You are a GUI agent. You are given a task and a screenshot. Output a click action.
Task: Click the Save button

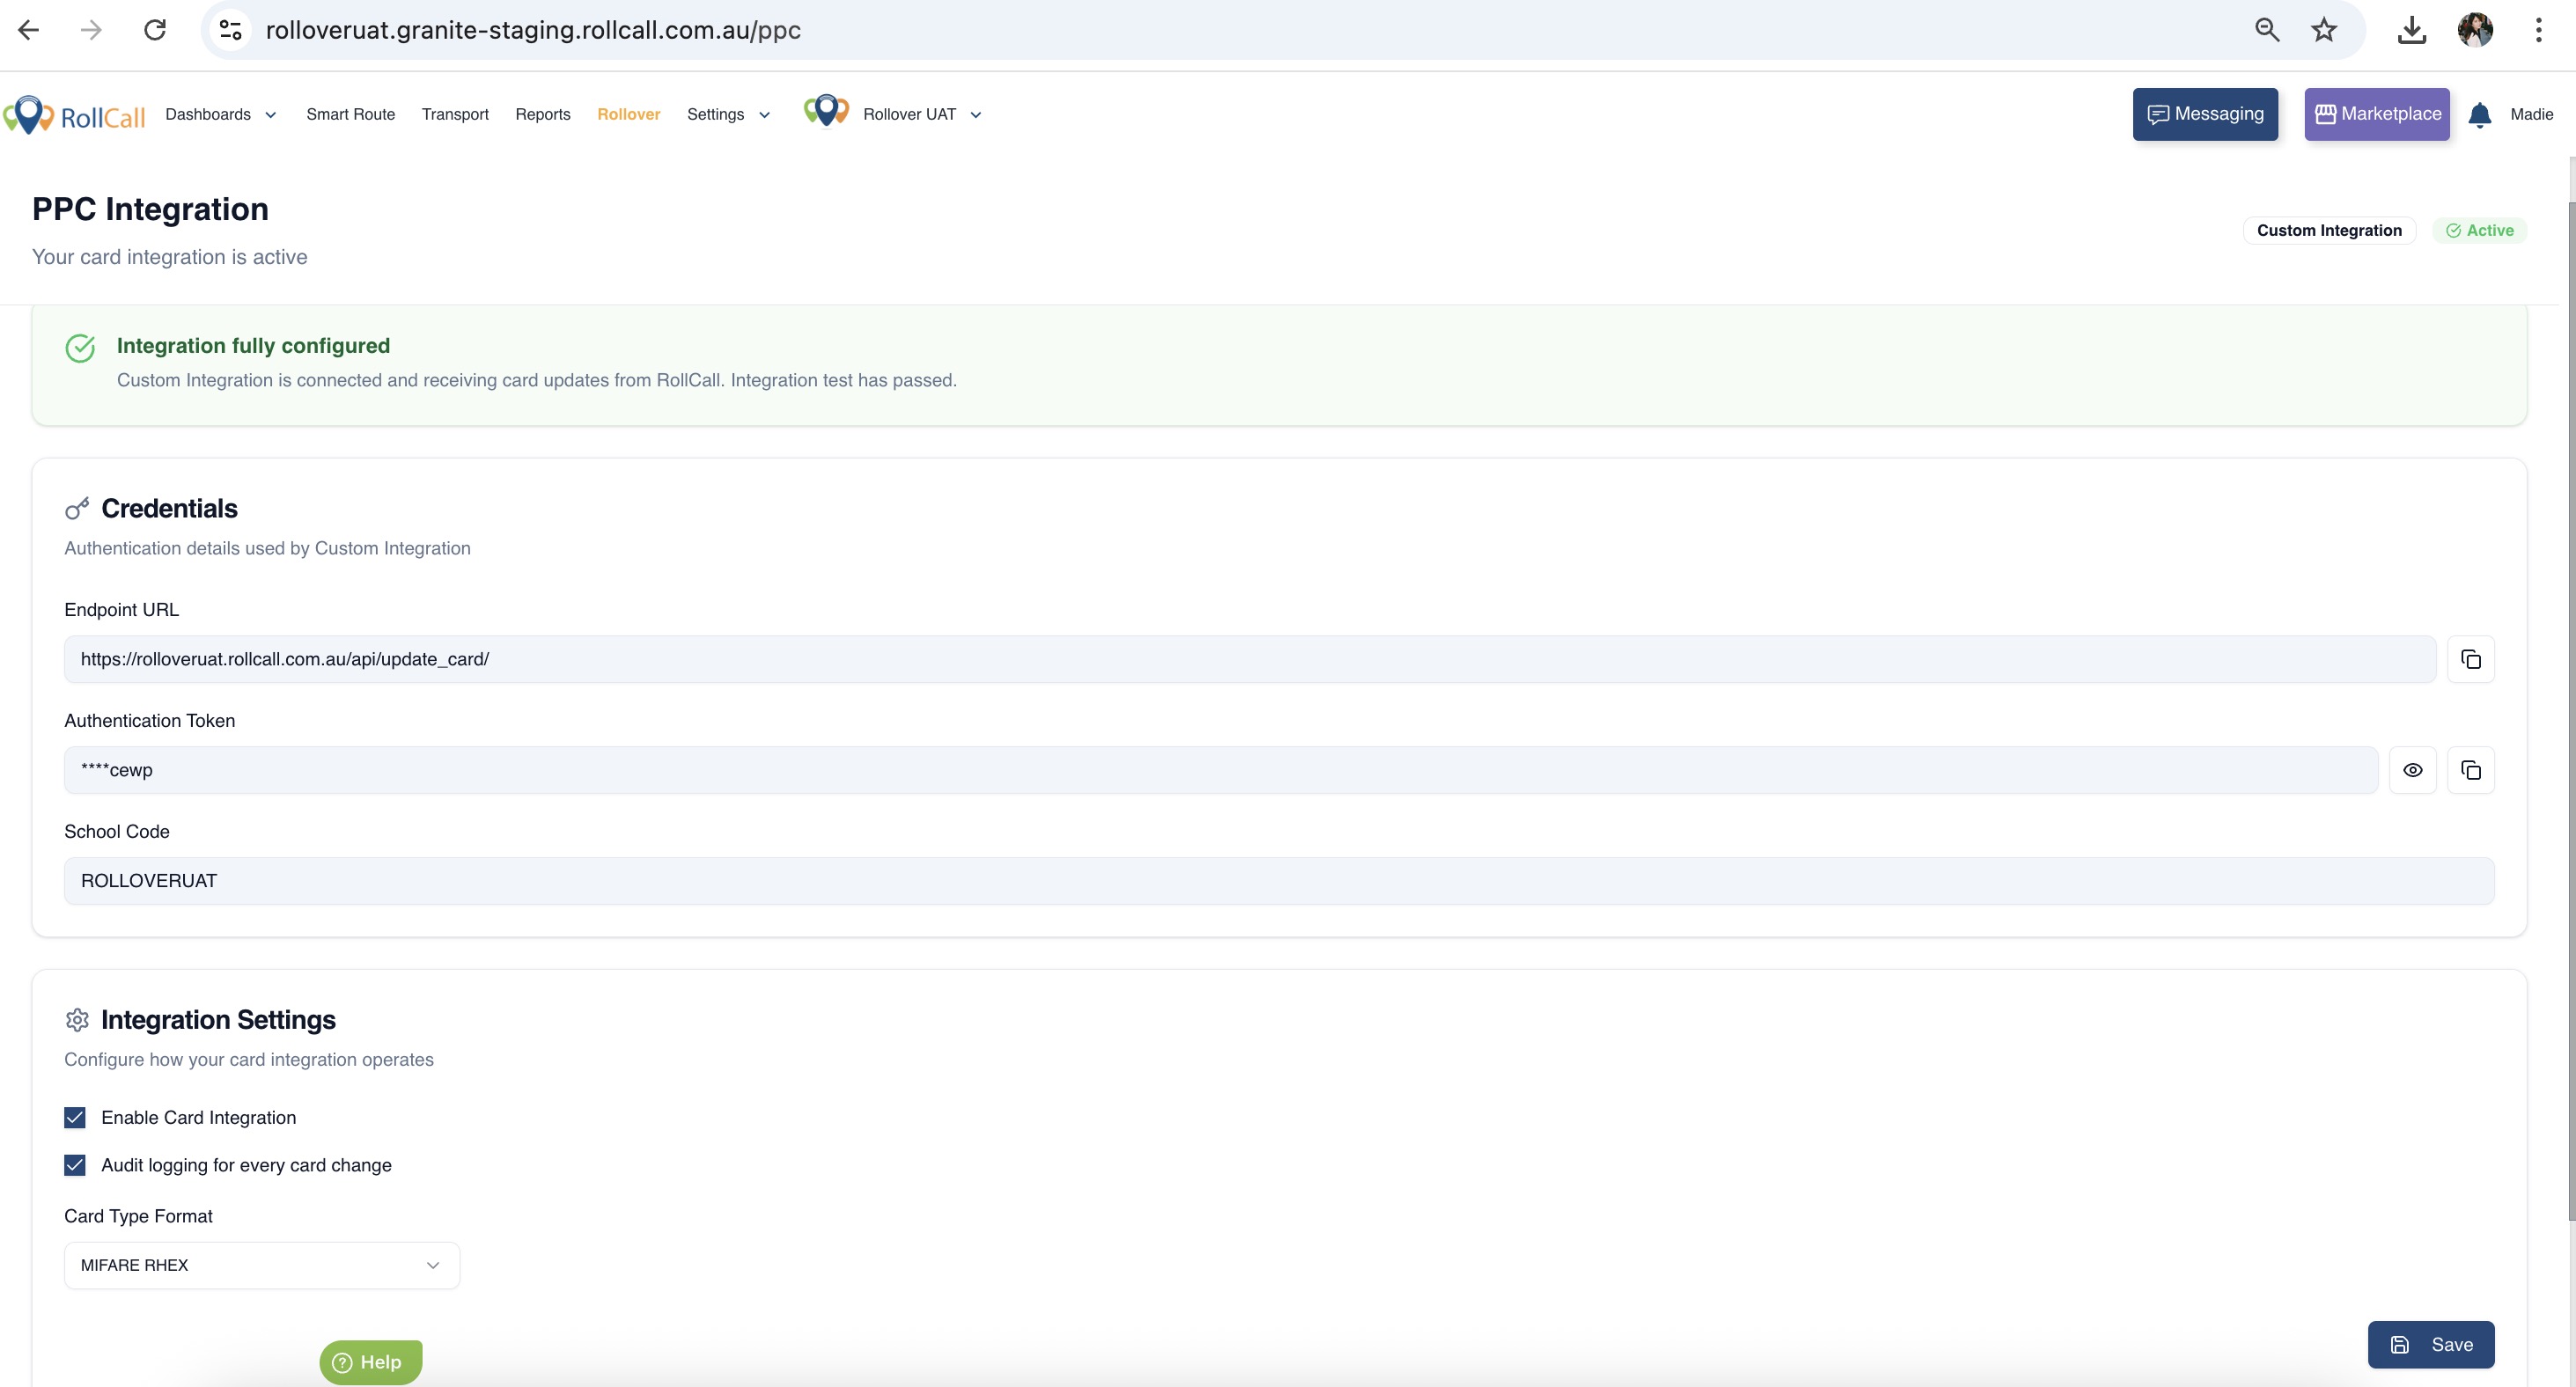coord(2430,1344)
